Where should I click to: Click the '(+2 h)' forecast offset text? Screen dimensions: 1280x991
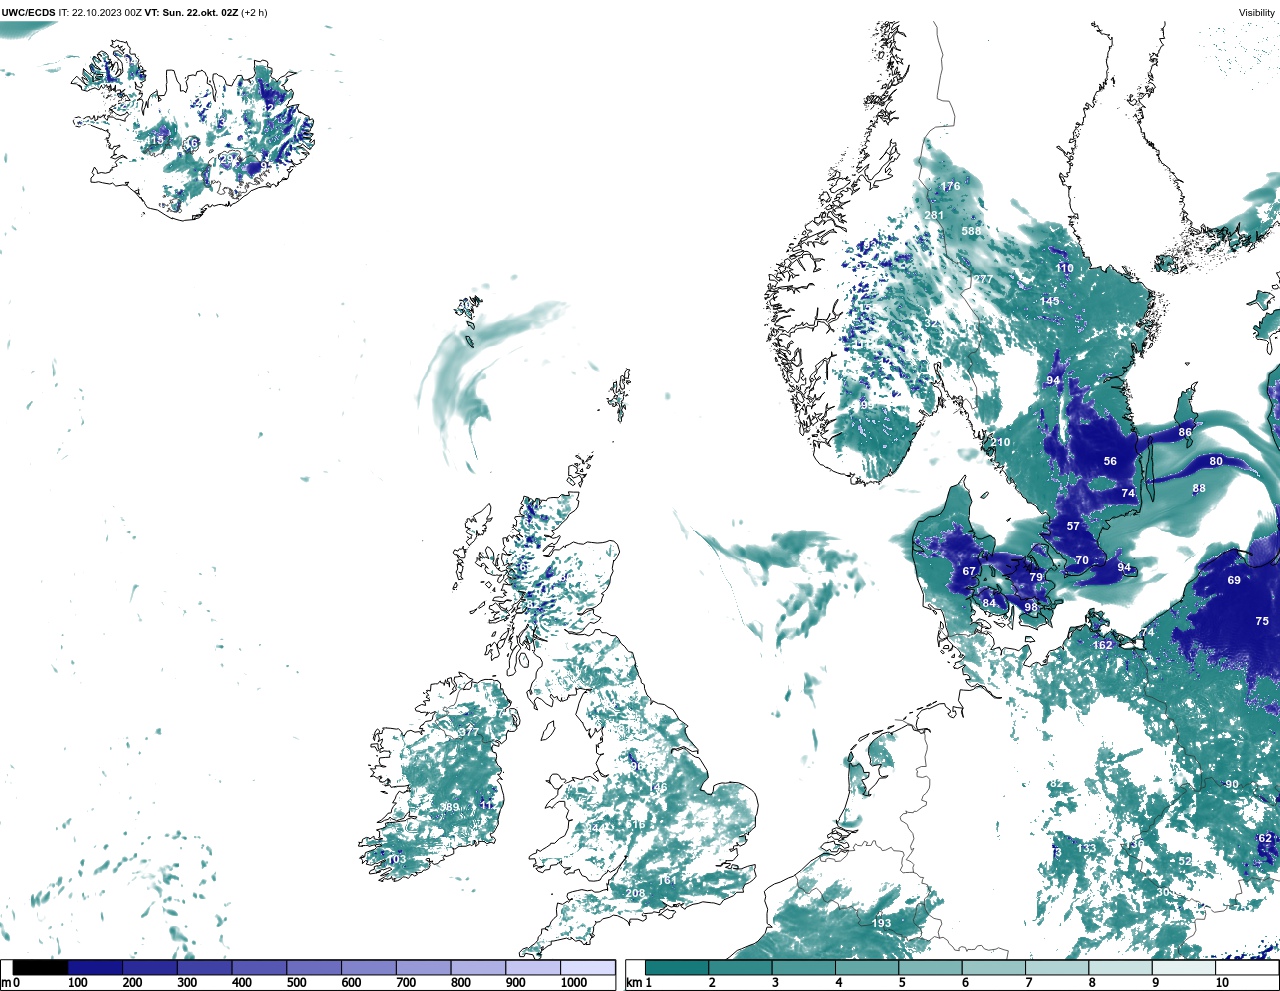point(255,13)
